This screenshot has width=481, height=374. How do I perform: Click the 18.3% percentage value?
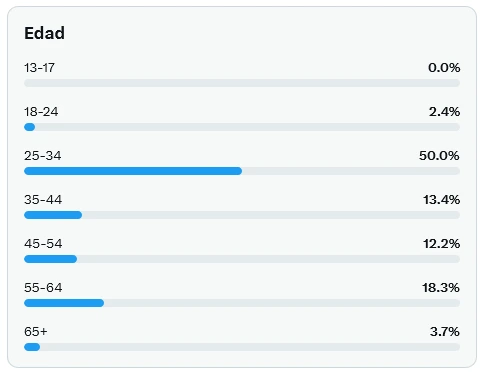click(x=441, y=288)
